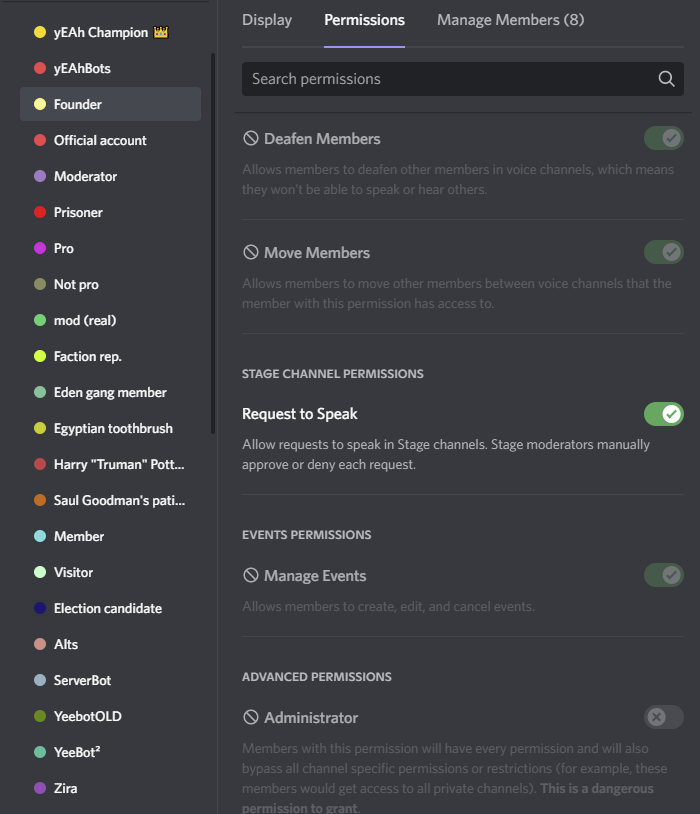This screenshot has width=700, height=814.
Task: Toggle the Manage Events switch
Action: (663, 575)
